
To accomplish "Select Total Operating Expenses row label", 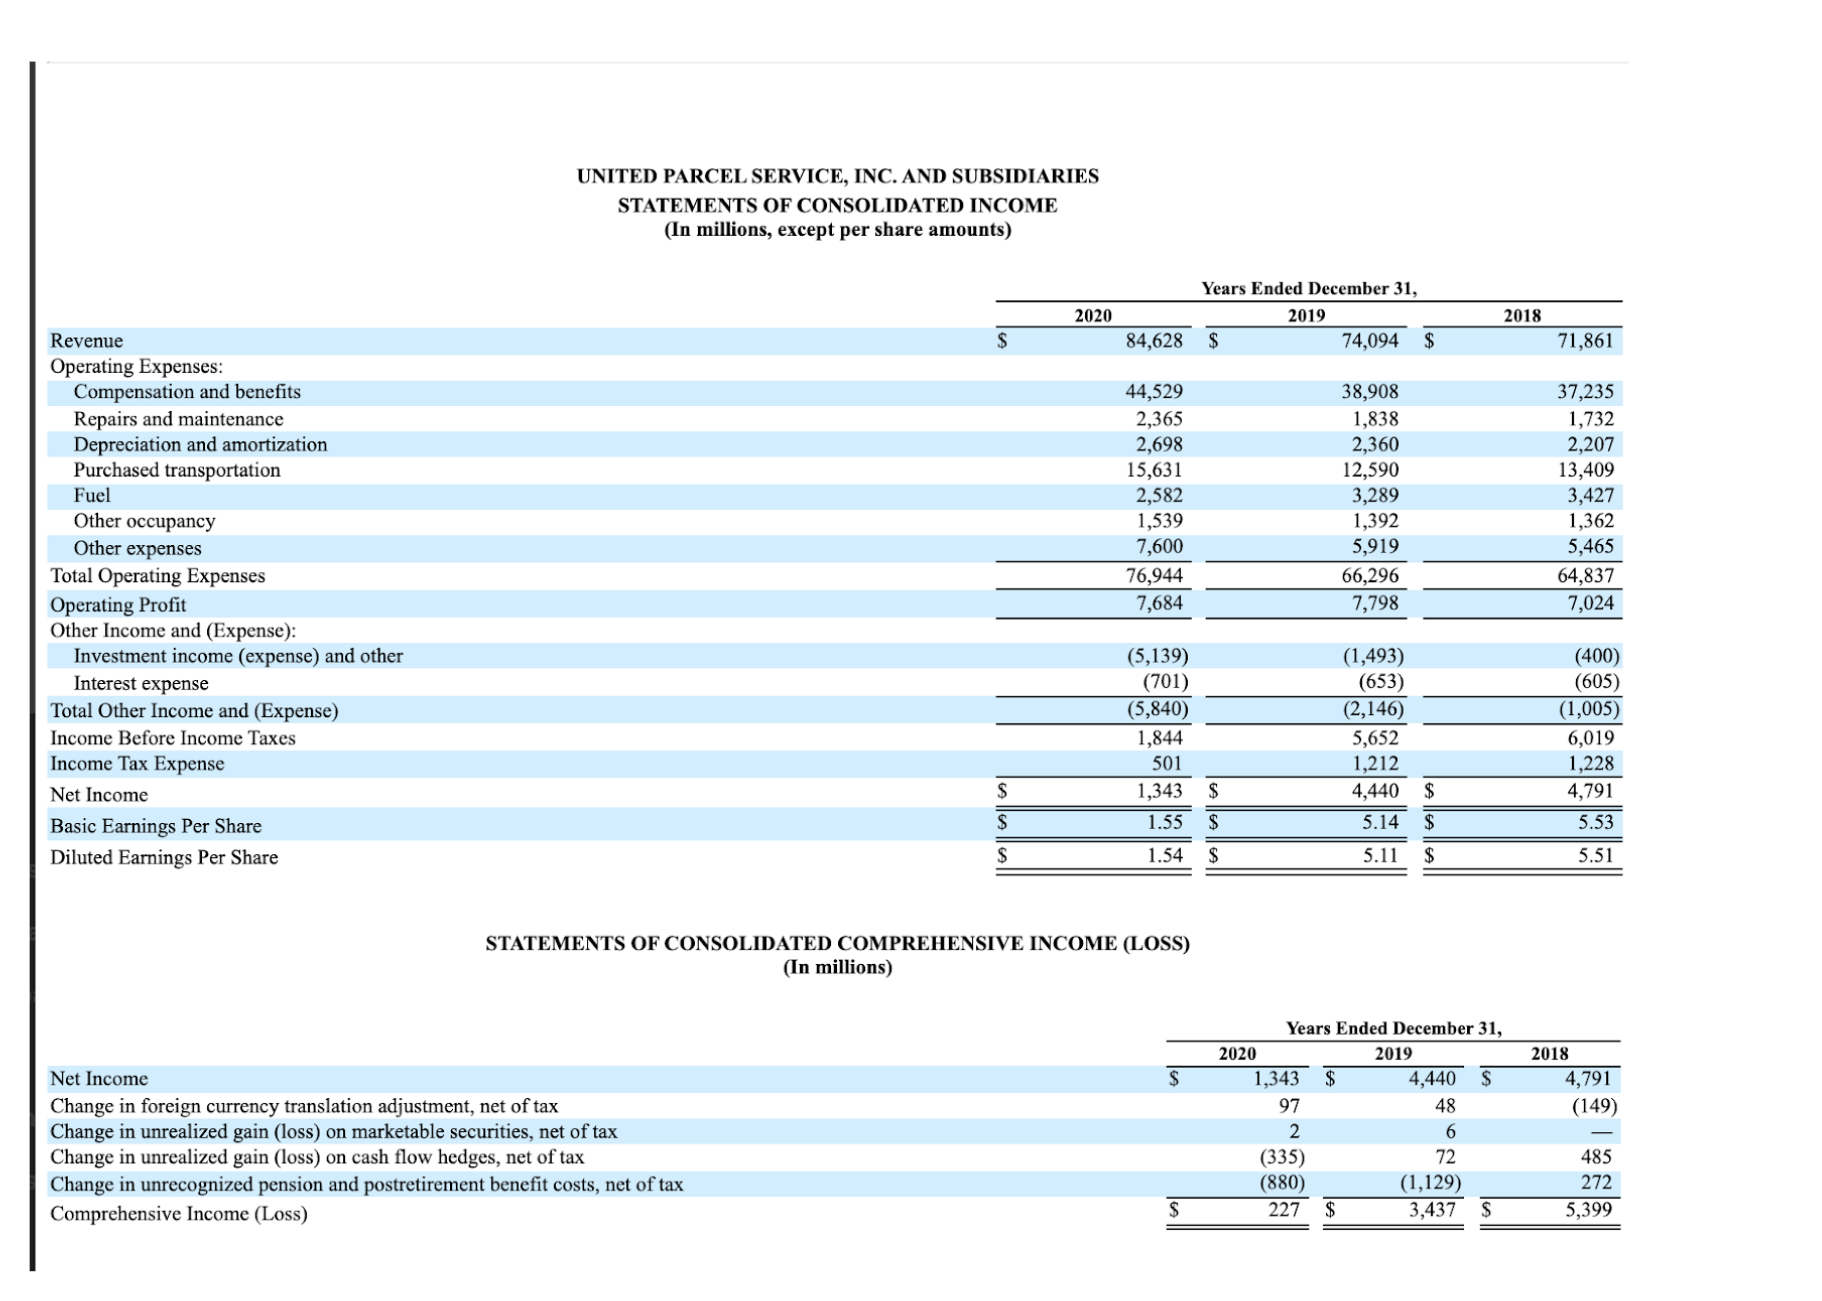I will pos(158,575).
